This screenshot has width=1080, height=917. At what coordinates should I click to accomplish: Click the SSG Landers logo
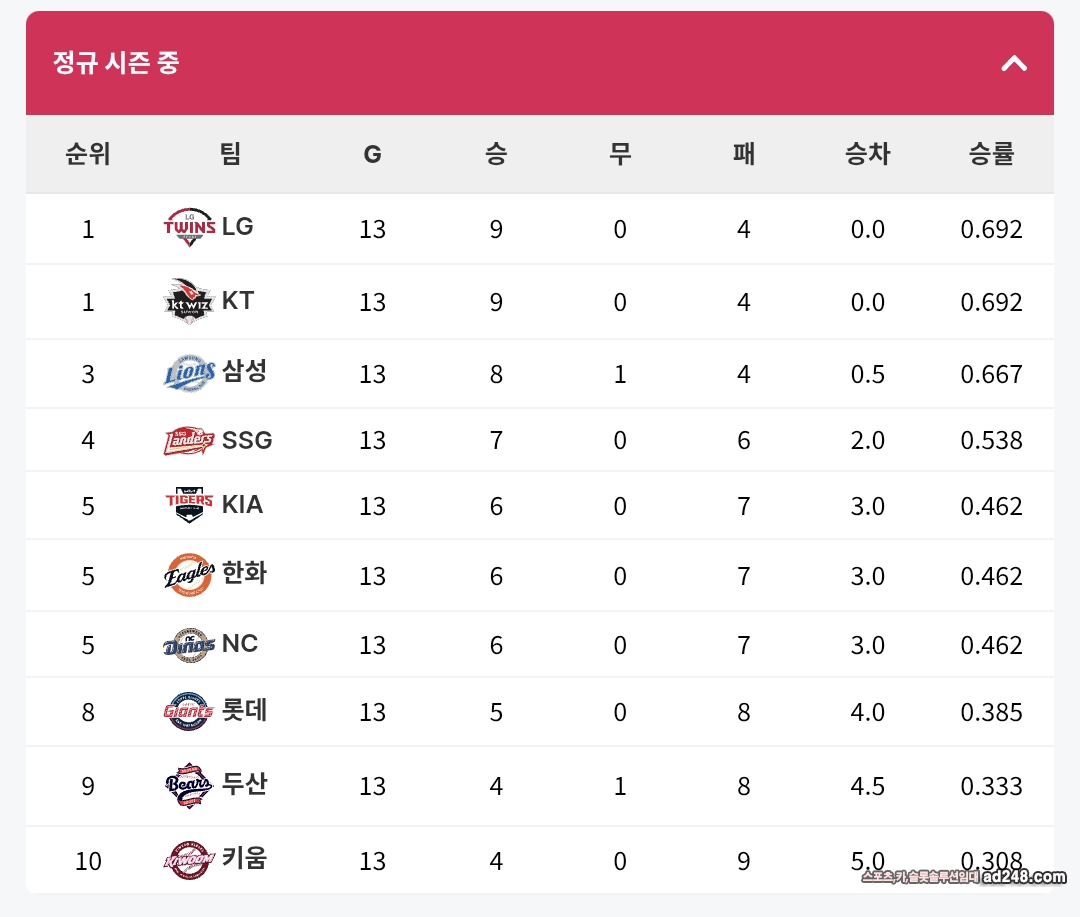pos(189,440)
